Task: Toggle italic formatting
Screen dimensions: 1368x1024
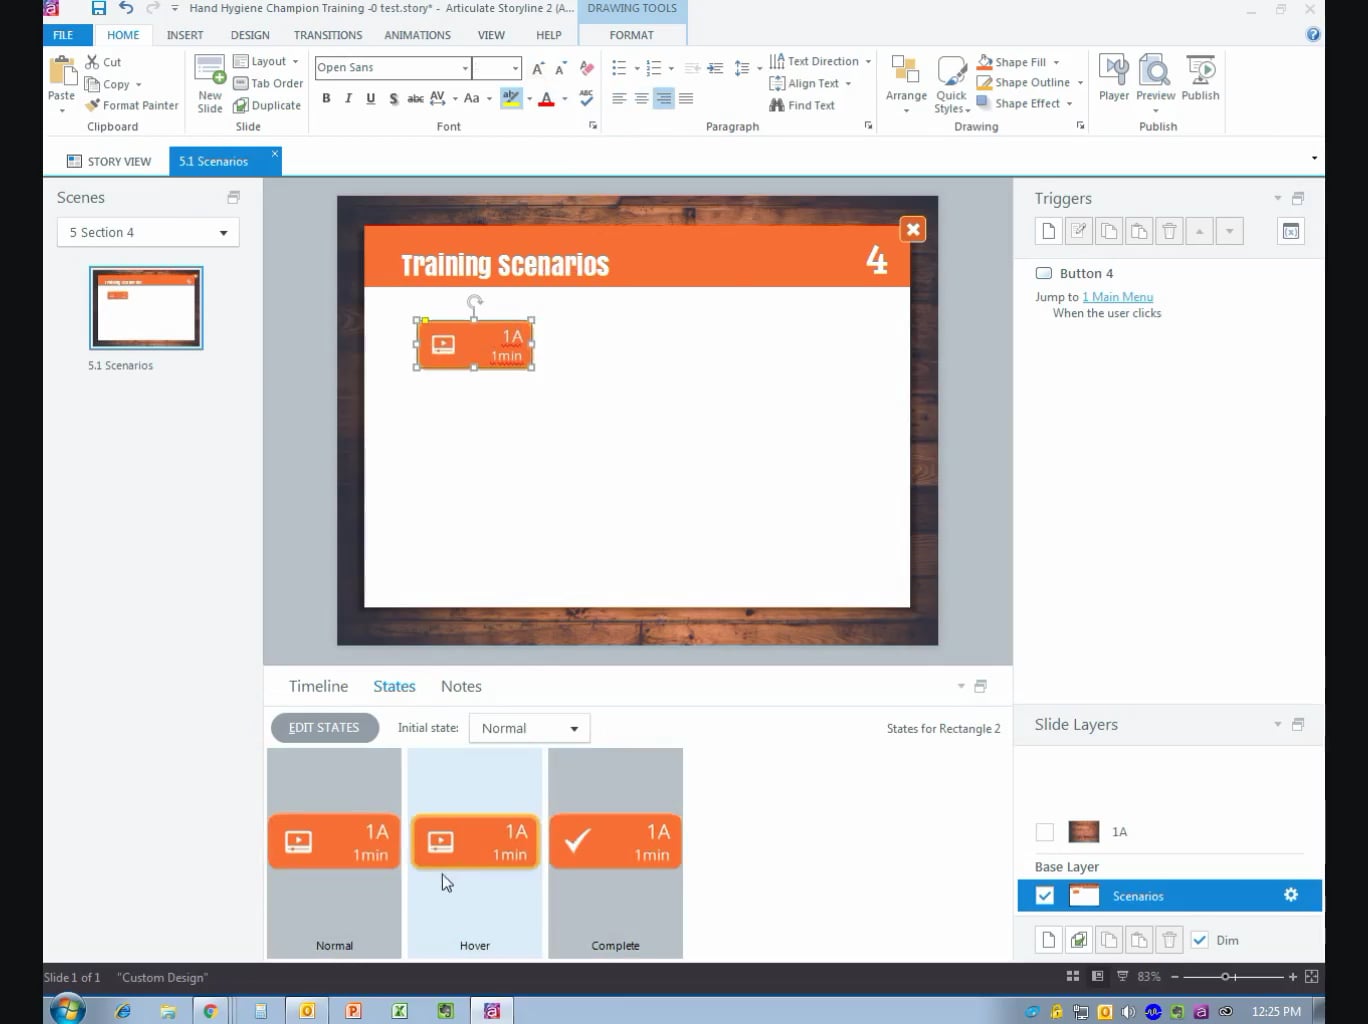Action: (348, 98)
